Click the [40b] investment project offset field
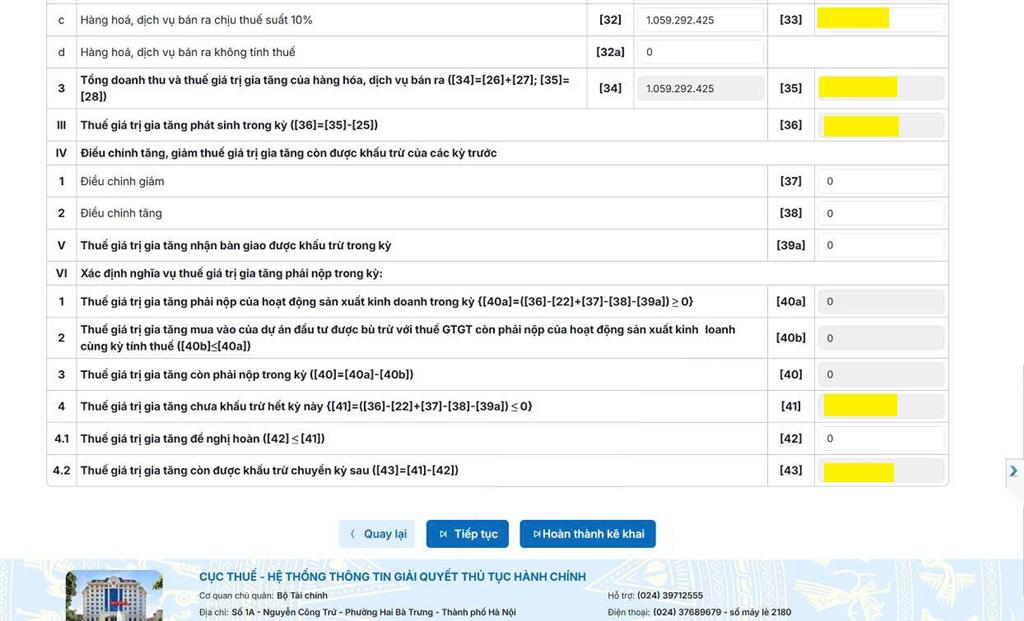1024x621 pixels. (x=880, y=338)
